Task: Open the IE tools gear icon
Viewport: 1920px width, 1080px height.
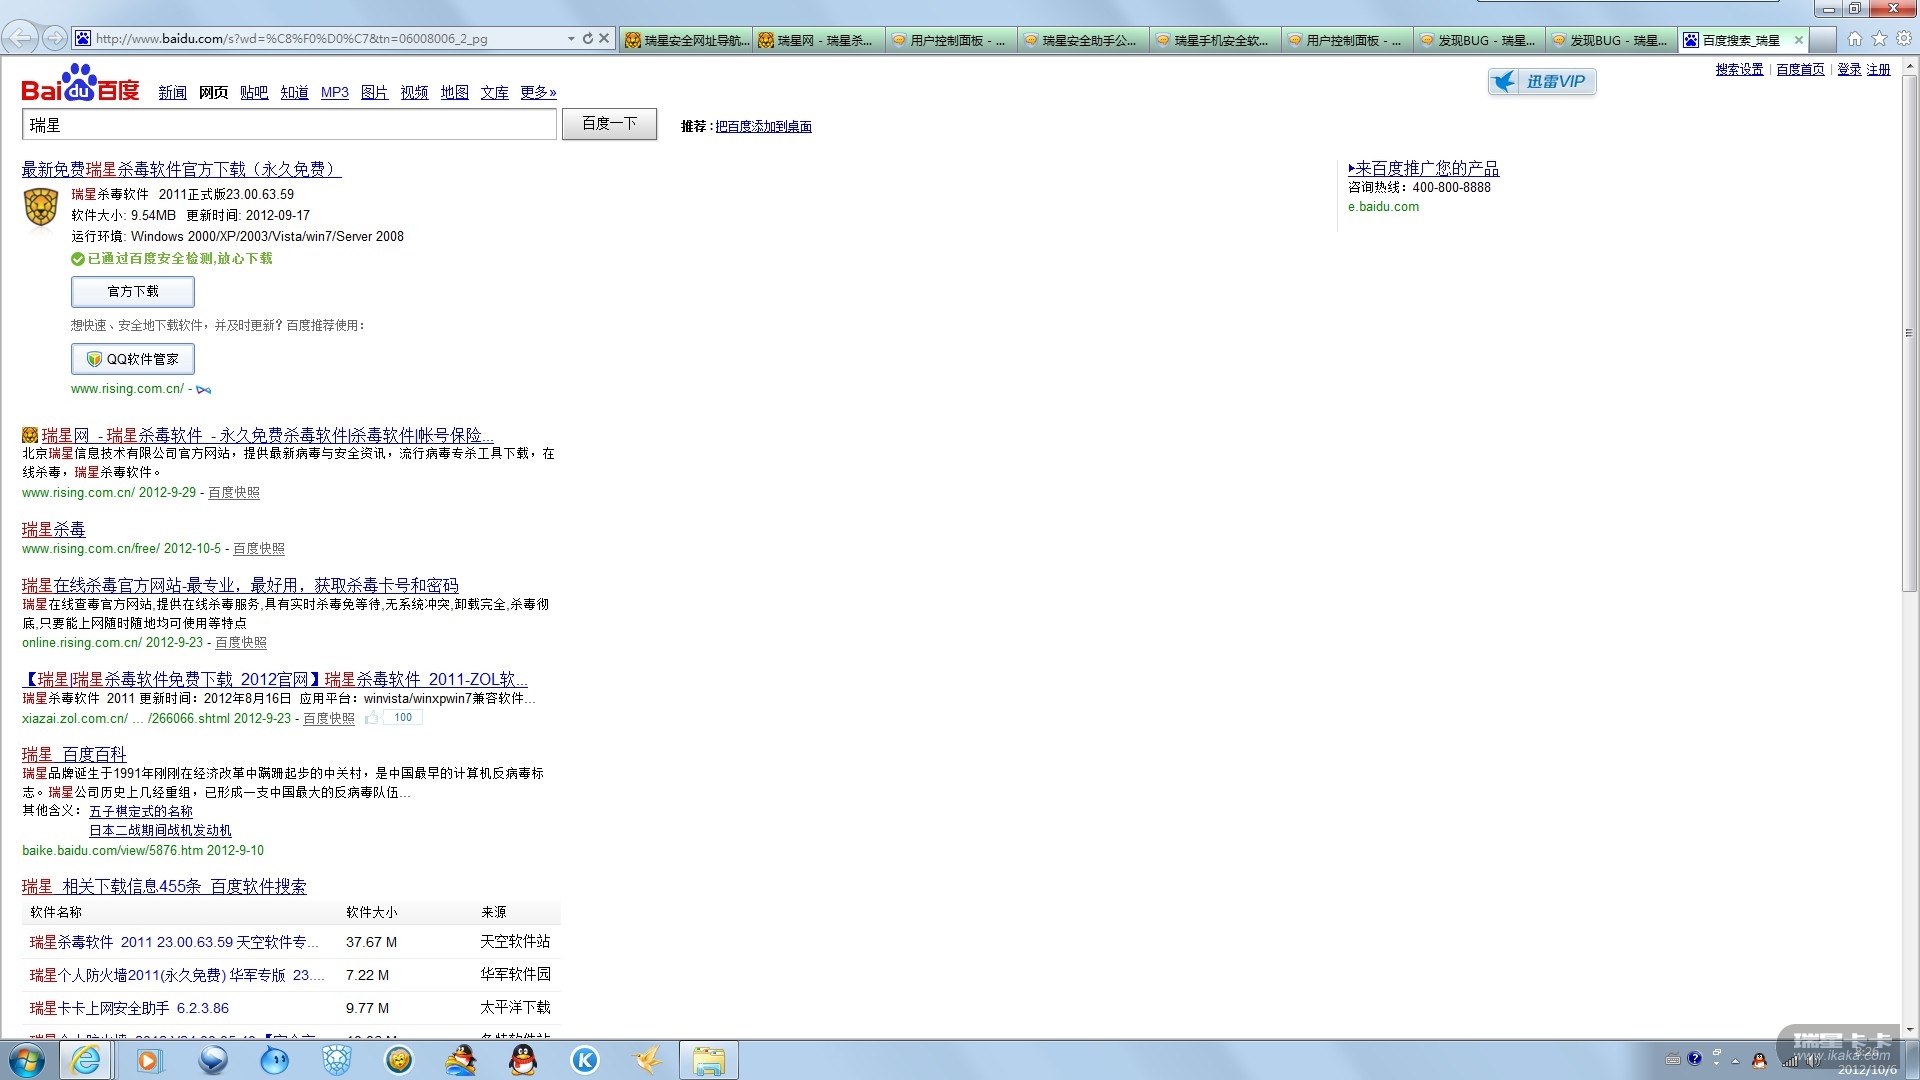Action: [x=1904, y=39]
